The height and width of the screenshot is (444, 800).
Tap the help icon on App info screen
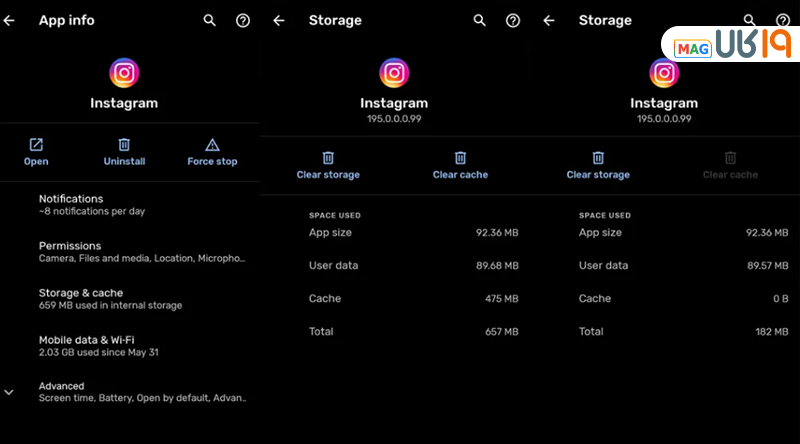[x=243, y=20]
